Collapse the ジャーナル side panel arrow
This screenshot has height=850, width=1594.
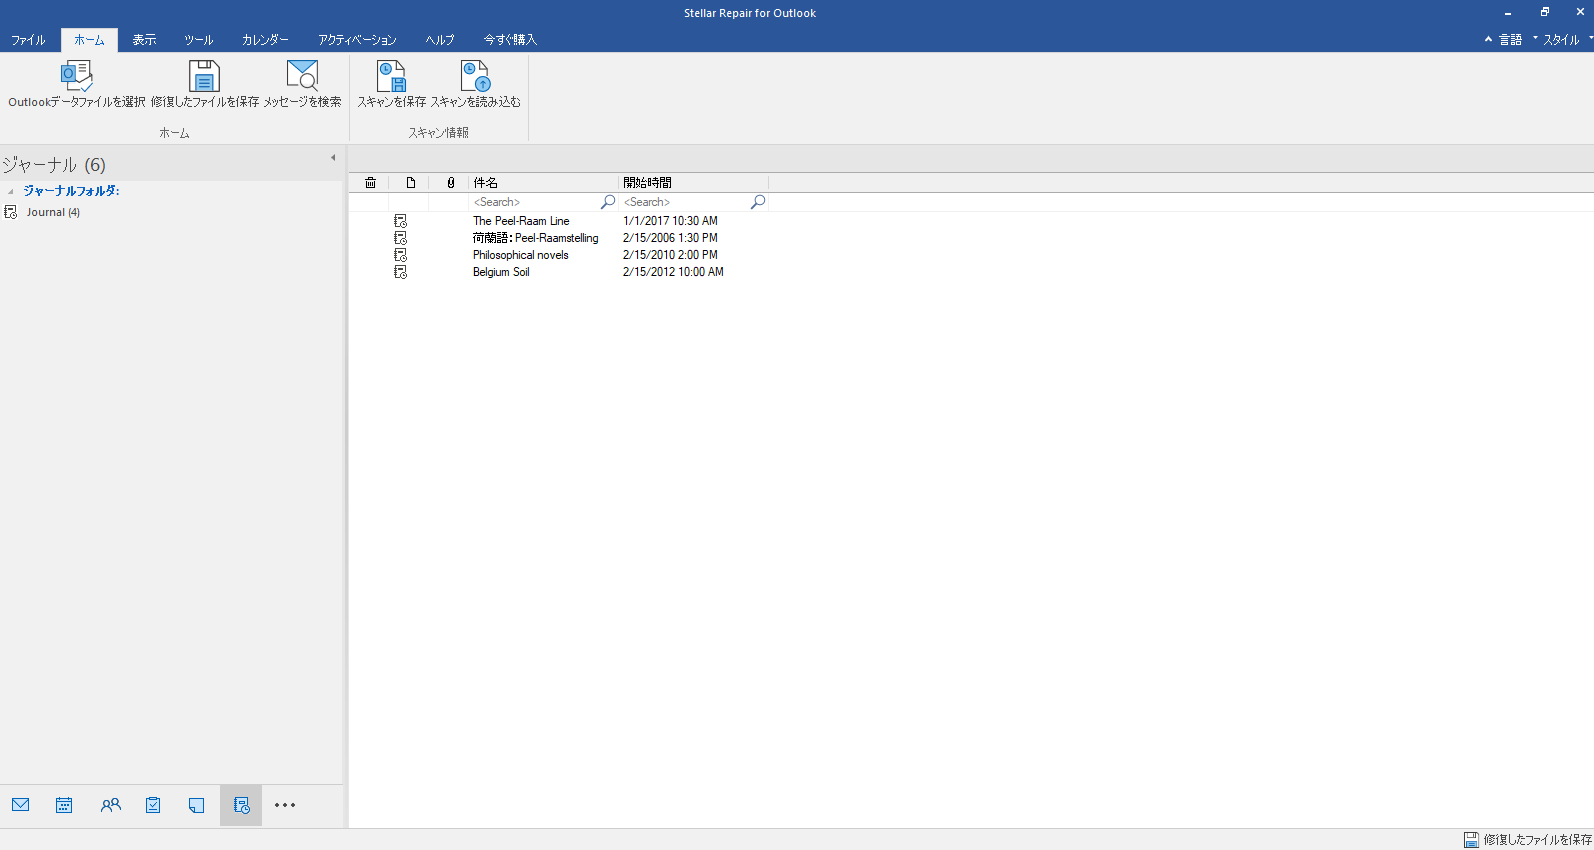pyautogui.click(x=333, y=157)
